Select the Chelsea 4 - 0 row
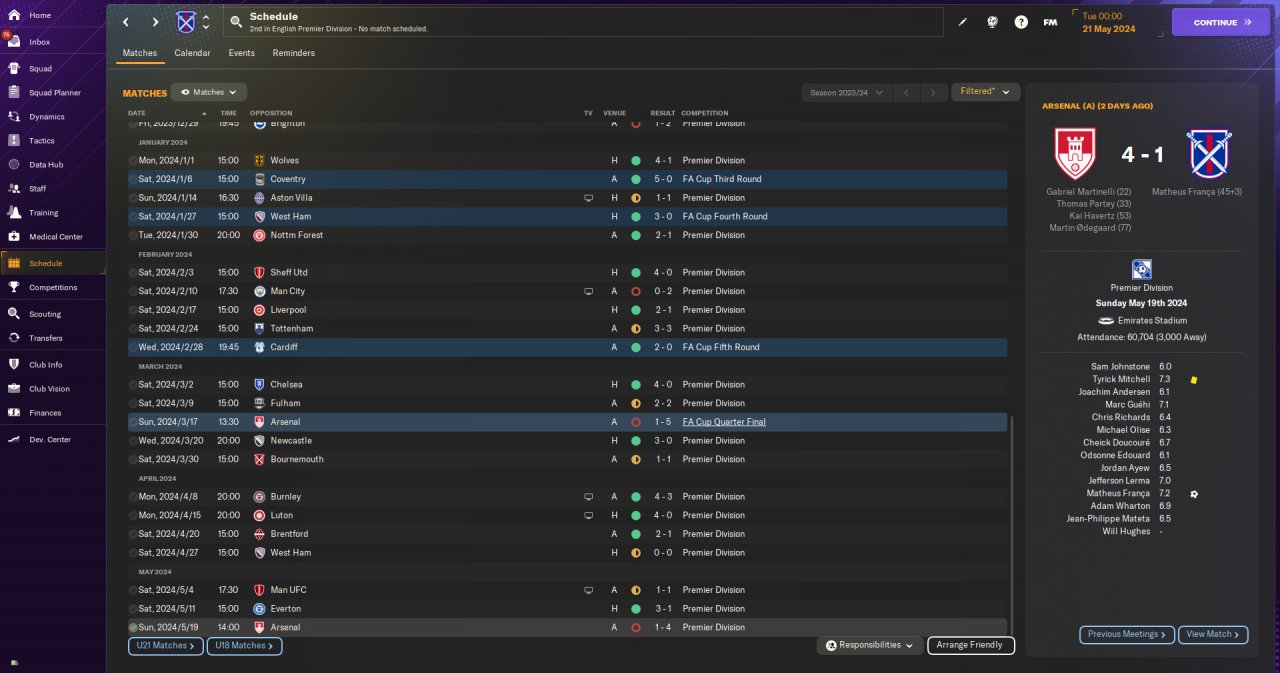1280x673 pixels. click(x=566, y=384)
